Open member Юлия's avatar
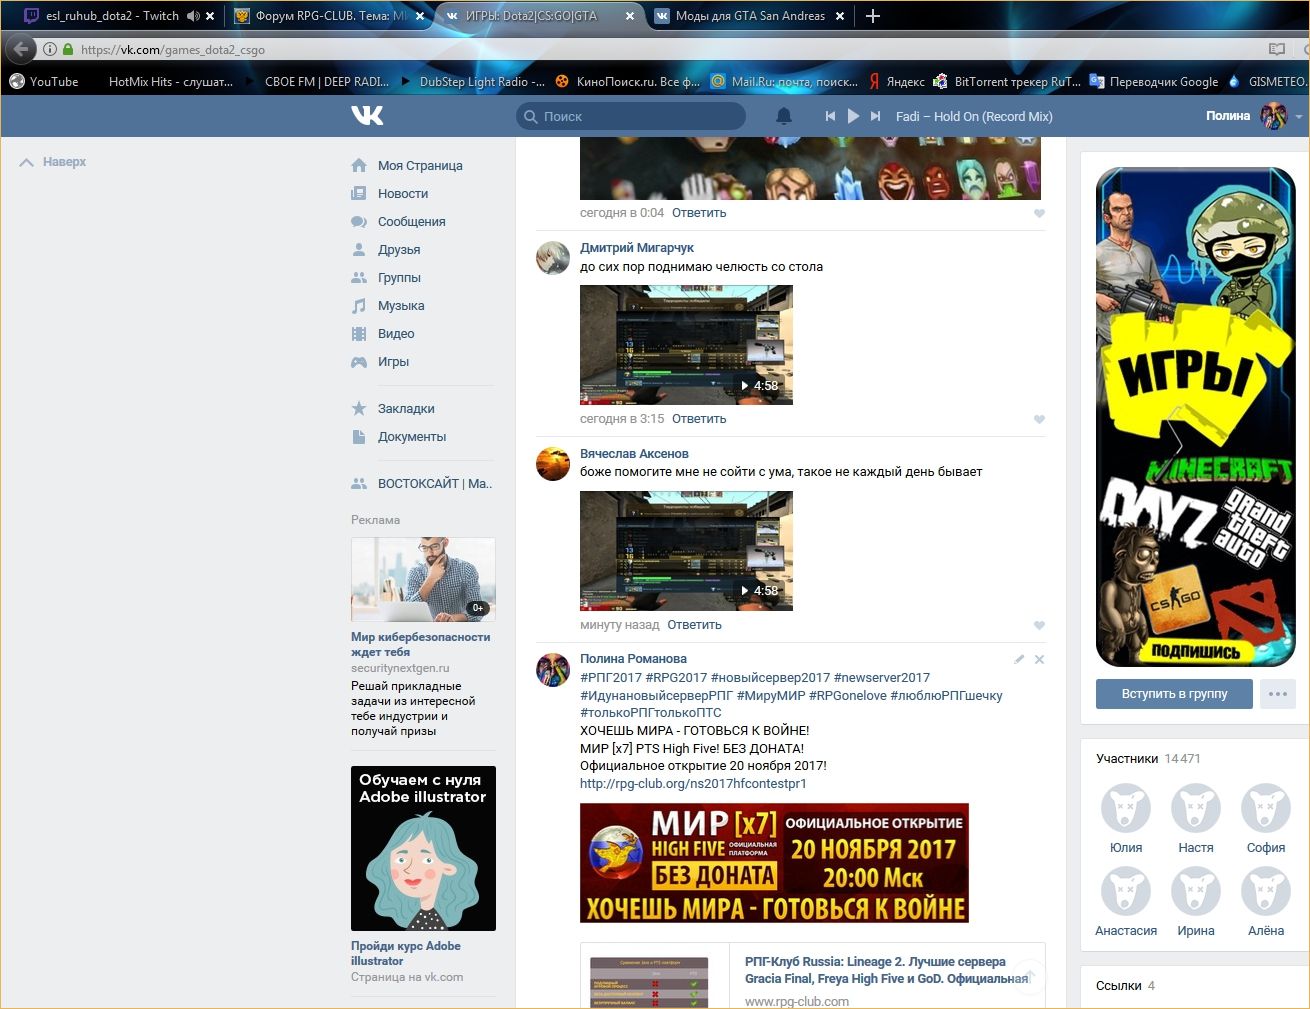 pos(1126,809)
